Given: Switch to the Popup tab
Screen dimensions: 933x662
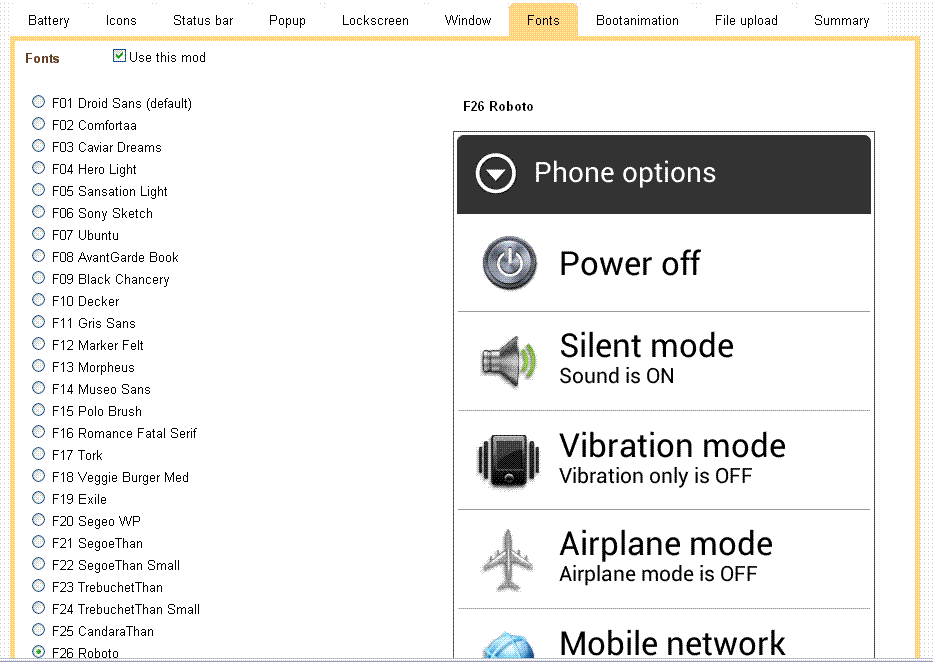Looking at the screenshot, I should [x=287, y=21].
